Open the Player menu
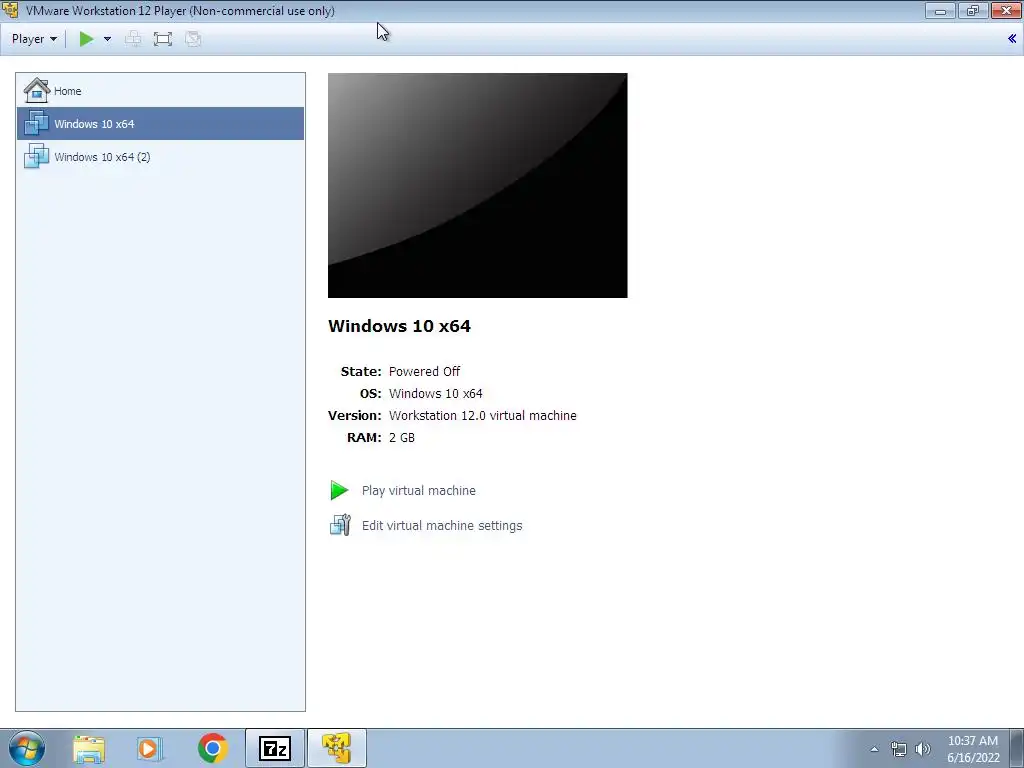The height and width of the screenshot is (768, 1024). [34, 39]
